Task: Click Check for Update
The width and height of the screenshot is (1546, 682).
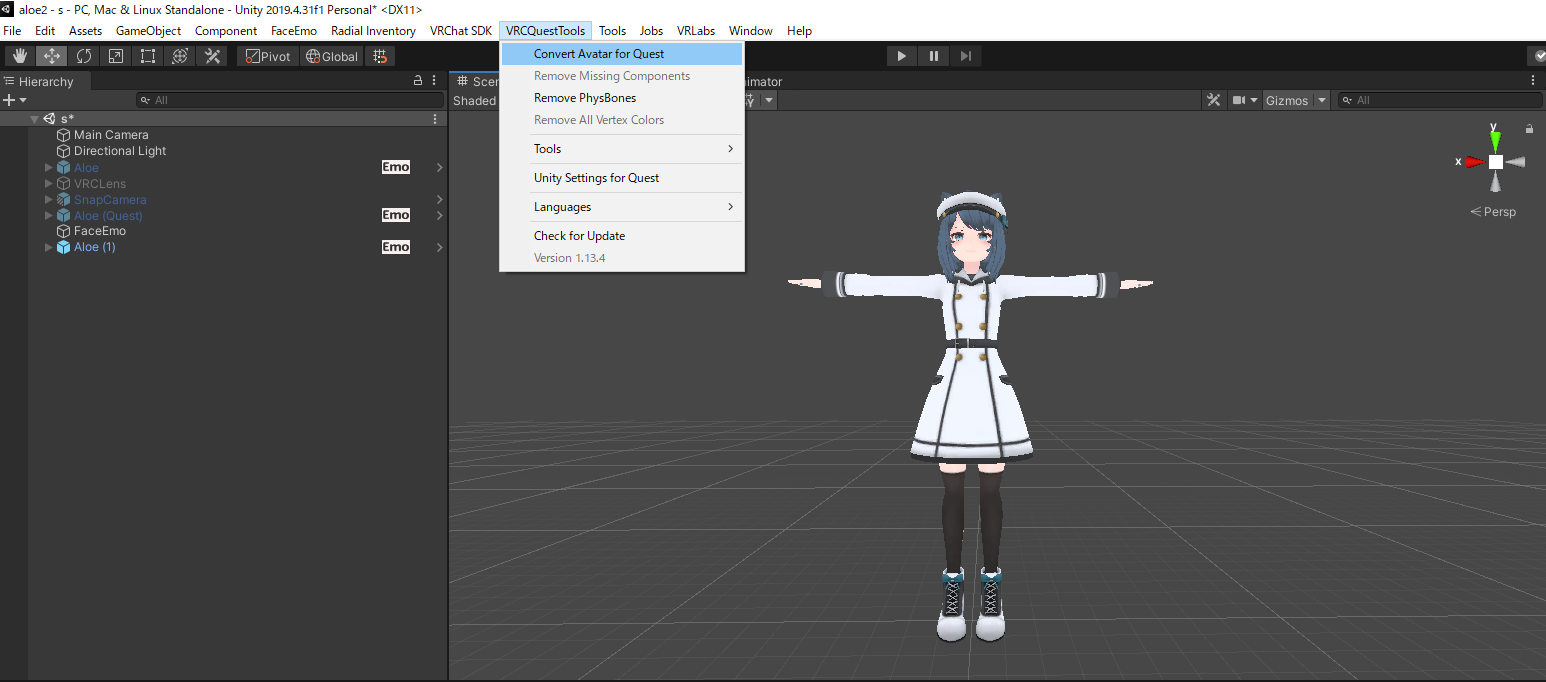Action: pos(579,236)
